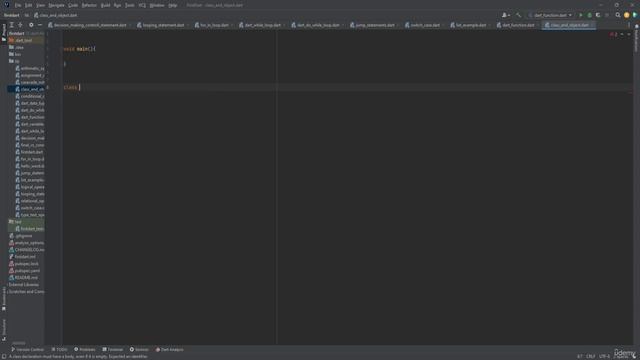Open the Services tool window

(x=139, y=349)
